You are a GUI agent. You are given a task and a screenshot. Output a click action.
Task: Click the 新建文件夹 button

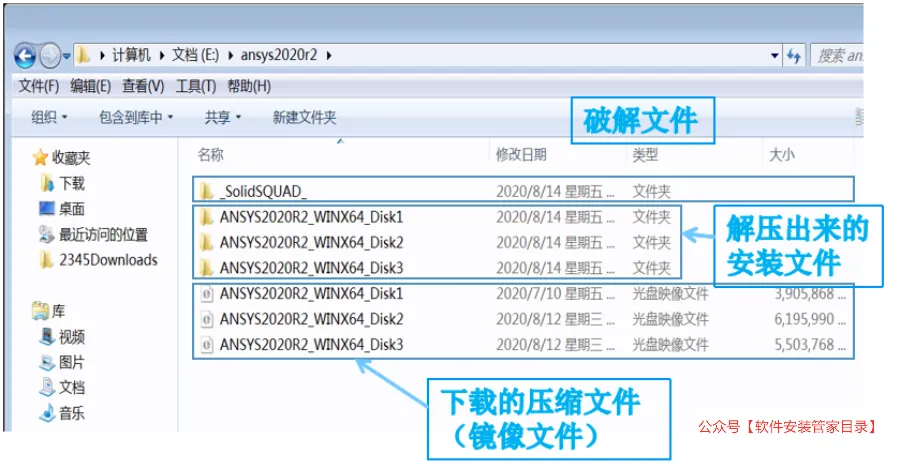(304, 117)
